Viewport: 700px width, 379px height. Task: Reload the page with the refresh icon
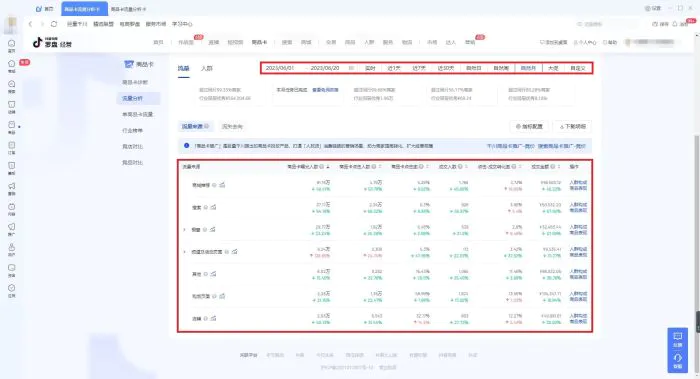click(54, 24)
